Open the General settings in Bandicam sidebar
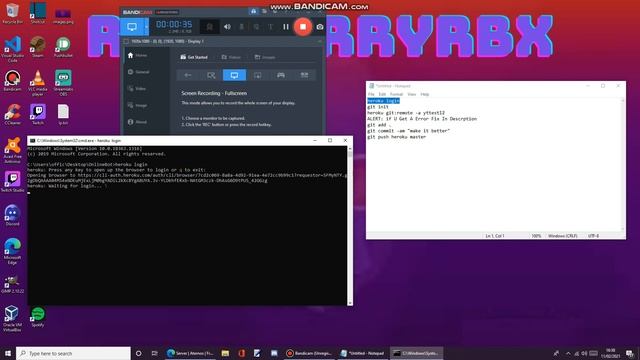640x360 pixels. [139, 72]
